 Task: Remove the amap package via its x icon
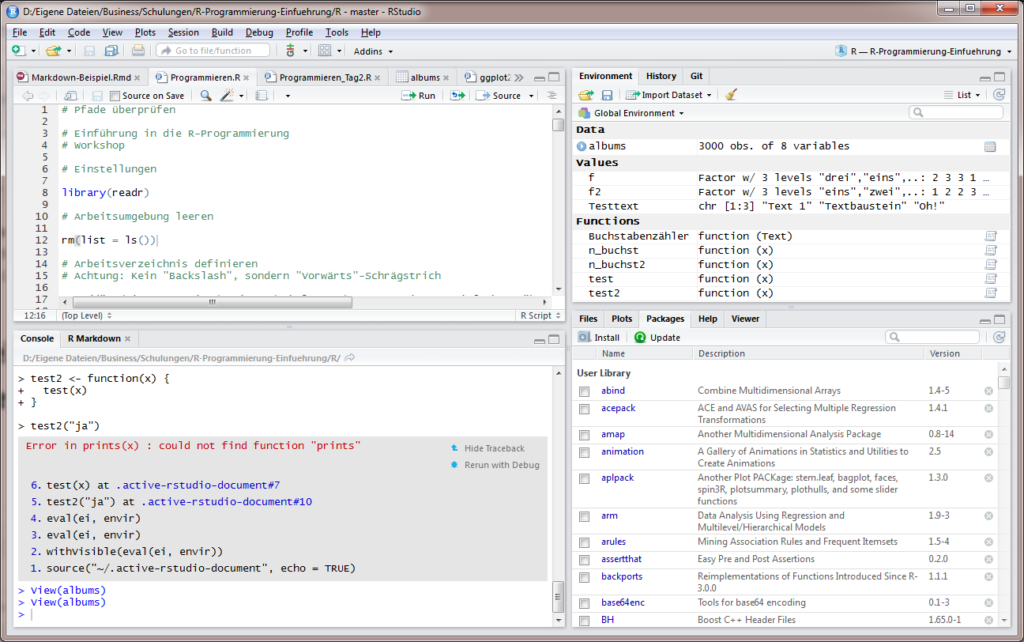coord(989,435)
